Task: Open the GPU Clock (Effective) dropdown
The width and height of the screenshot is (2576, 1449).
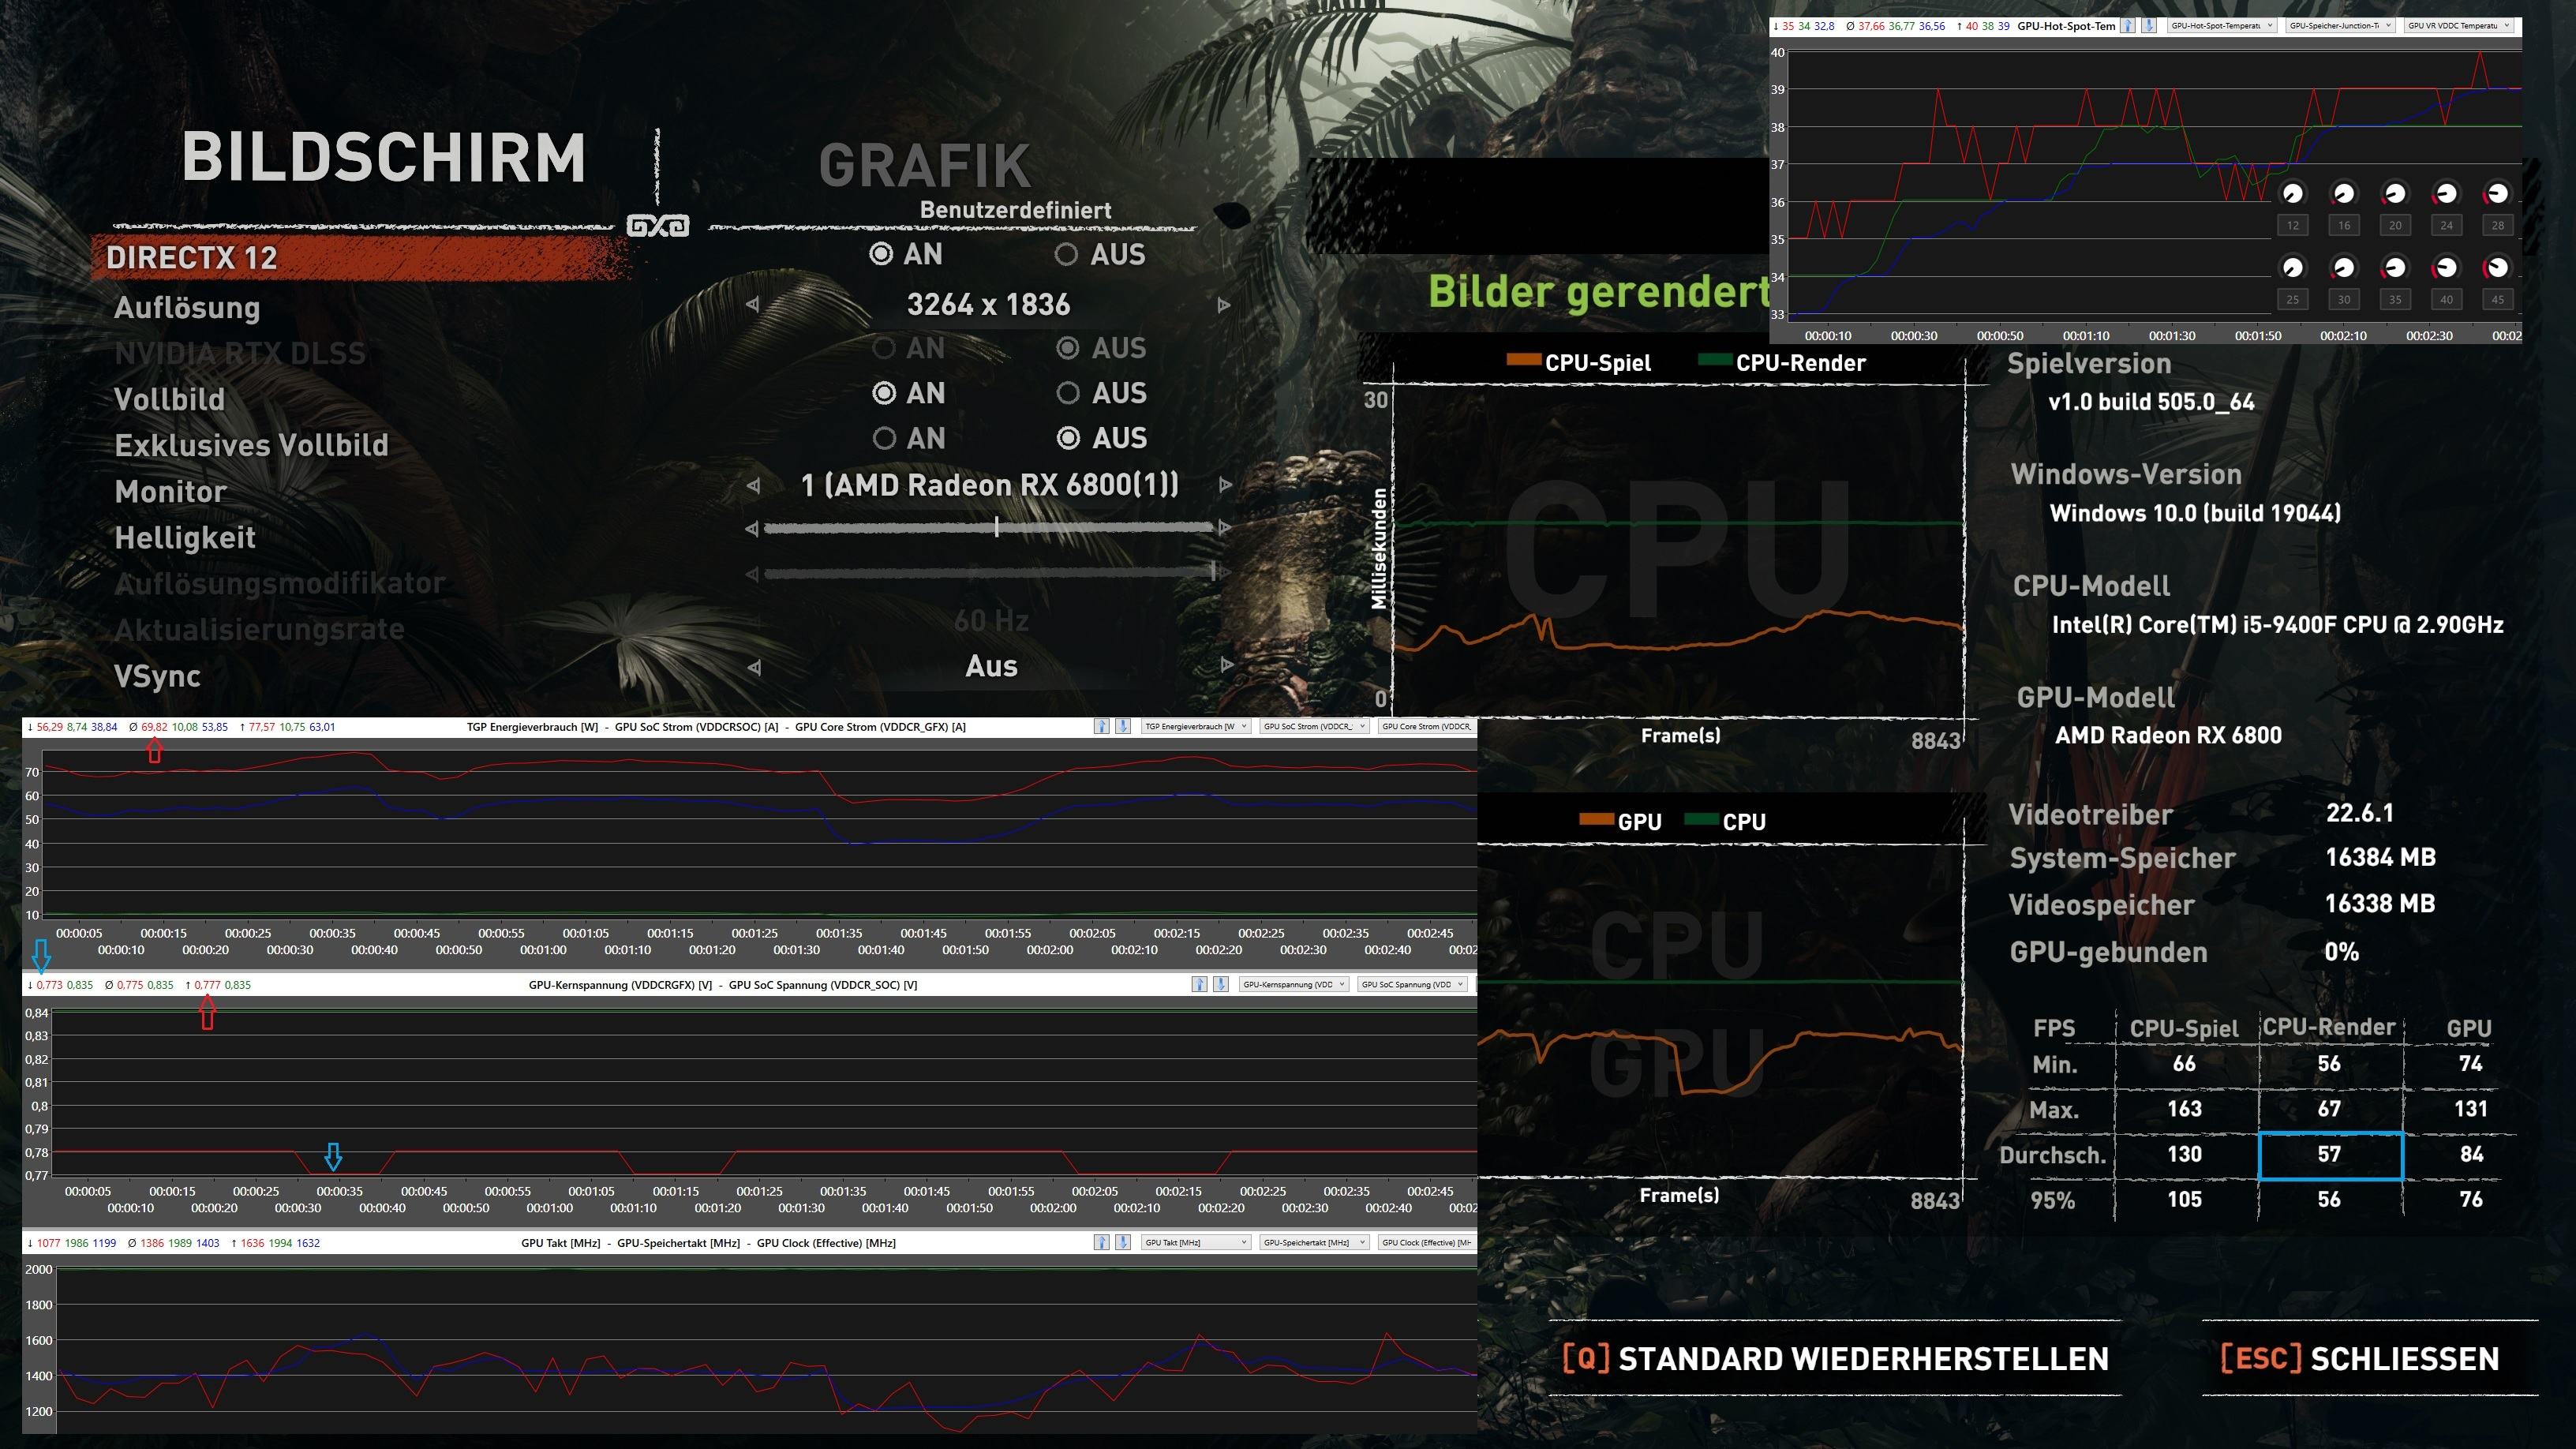Action: (1427, 1242)
